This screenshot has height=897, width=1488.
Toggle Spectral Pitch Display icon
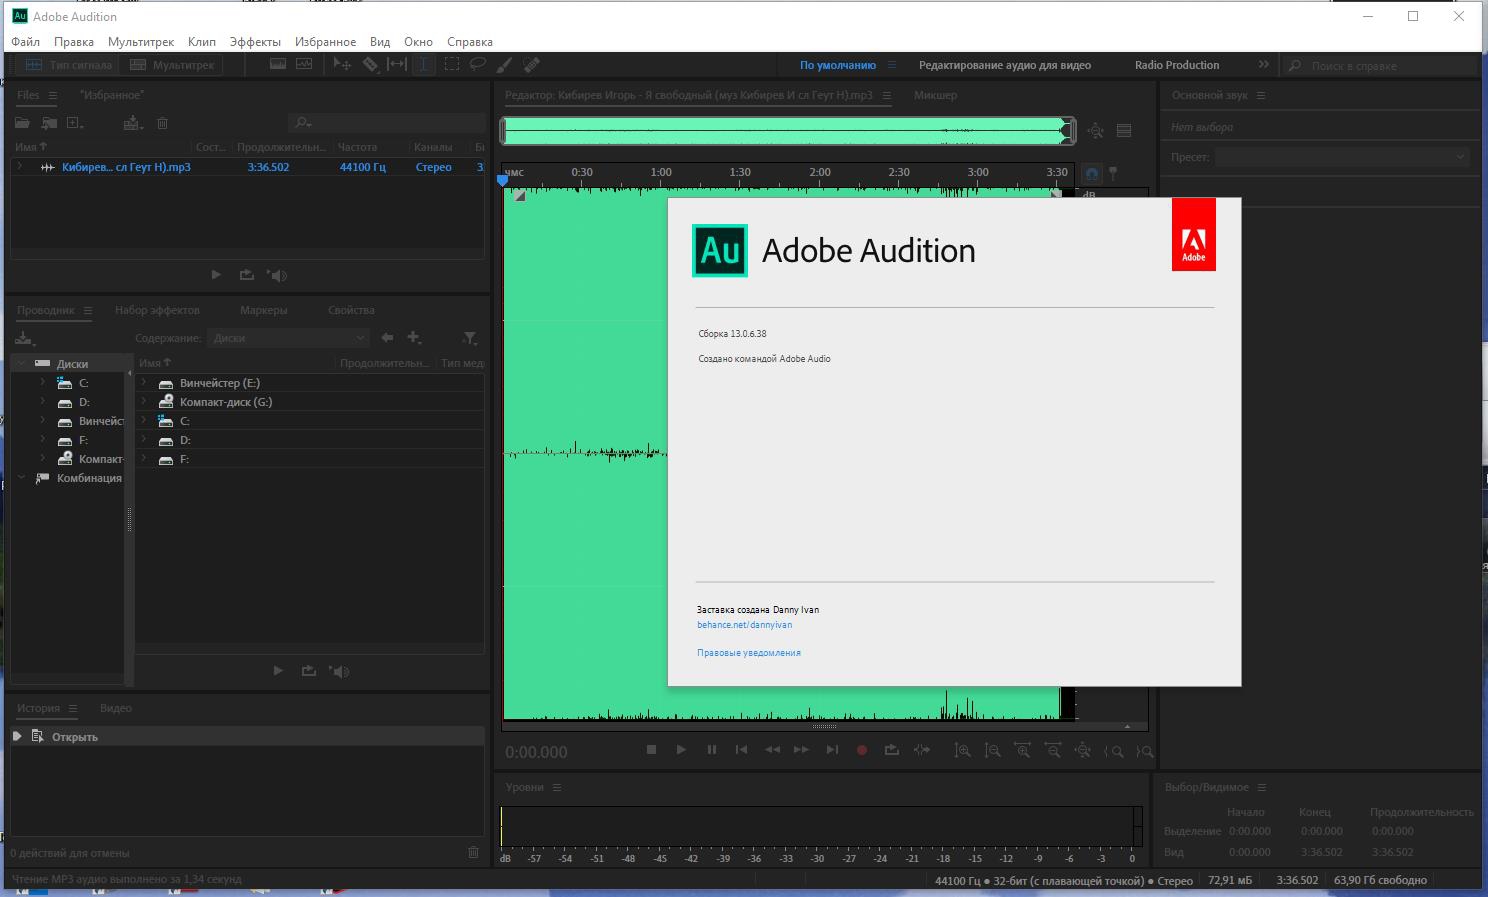click(x=304, y=65)
